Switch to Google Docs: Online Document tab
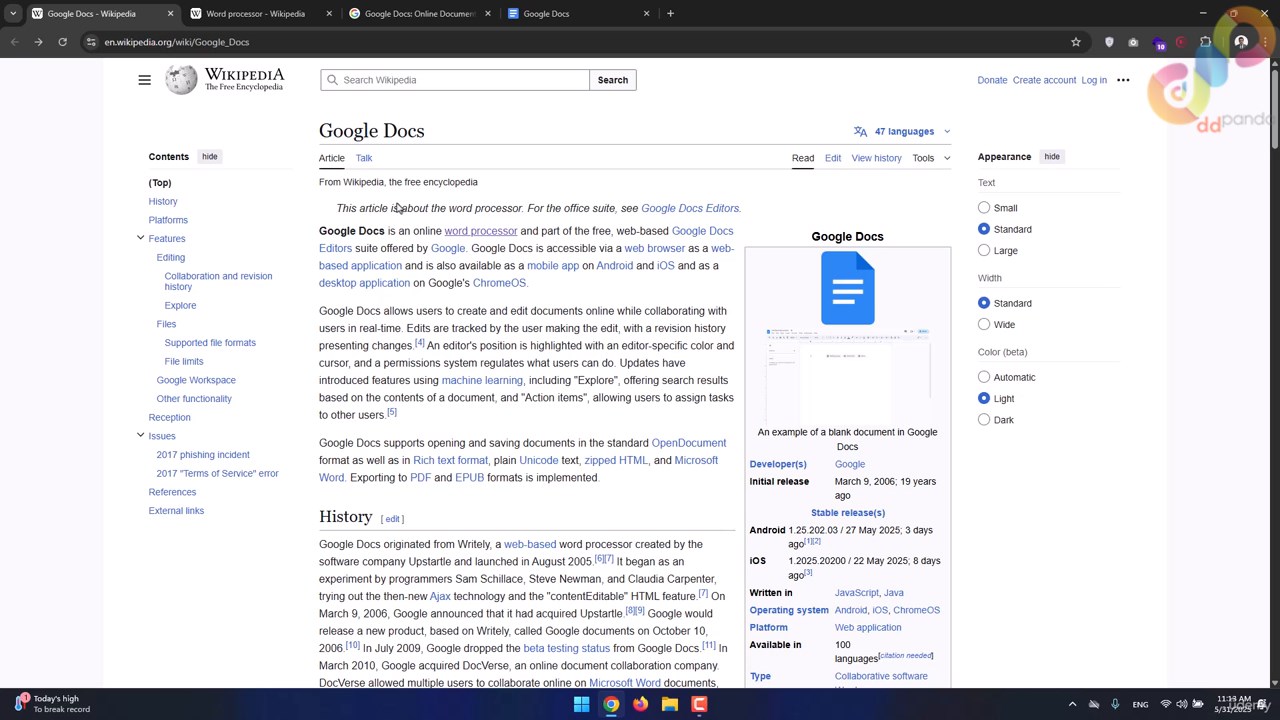This screenshot has width=1280, height=720. pyautogui.click(x=419, y=13)
